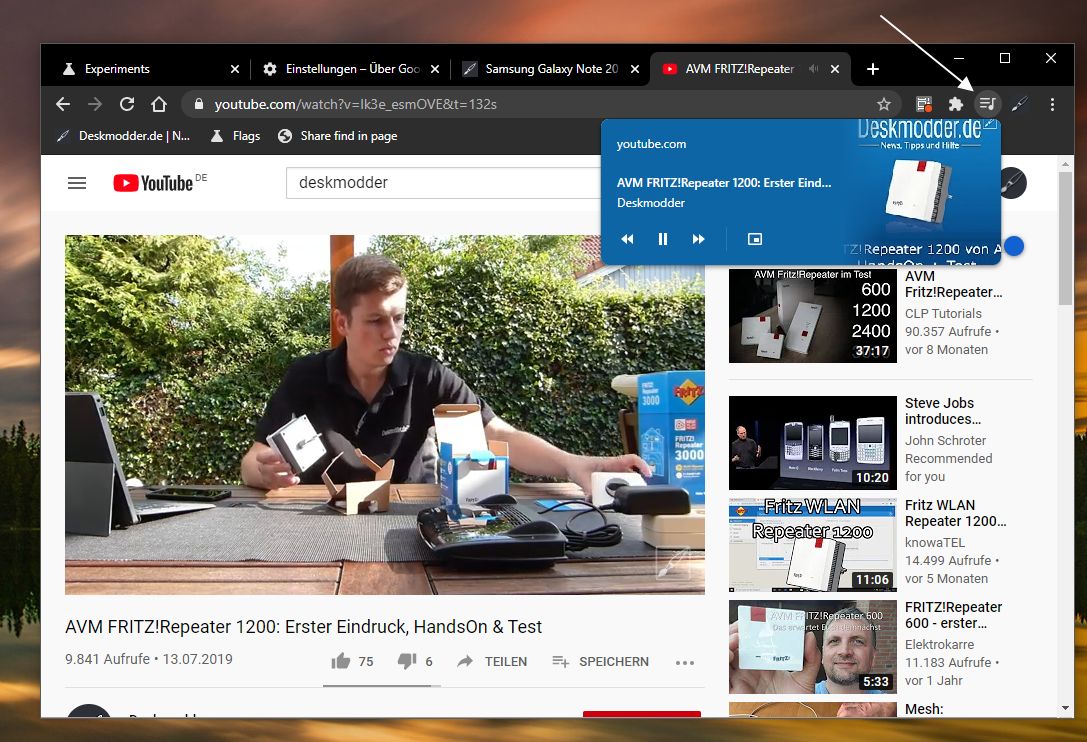This screenshot has width=1087, height=742.
Task: Click the youtube.com source label in media popup
Action: pyautogui.click(x=652, y=144)
